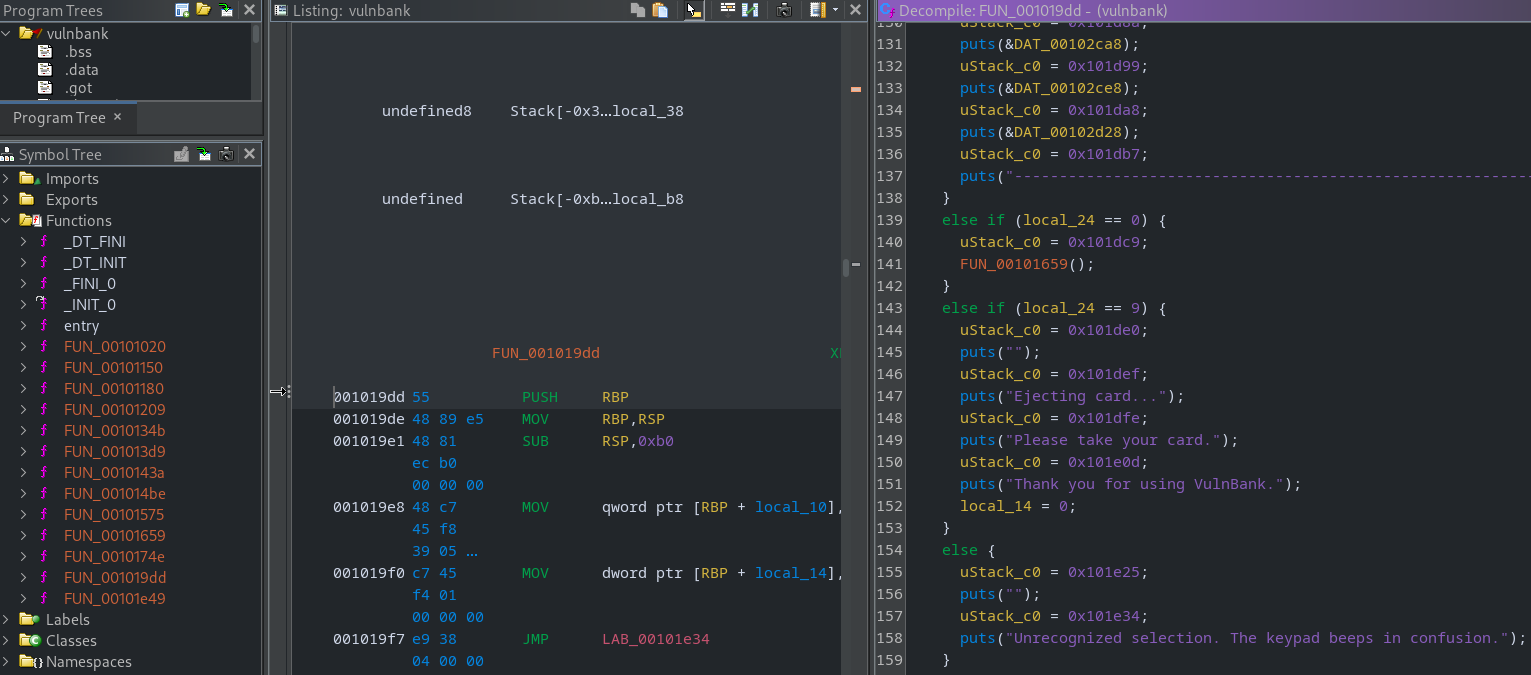The width and height of the screenshot is (1531, 675).
Task: Take a snapshot of the Listing view
Action: tap(785, 11)
